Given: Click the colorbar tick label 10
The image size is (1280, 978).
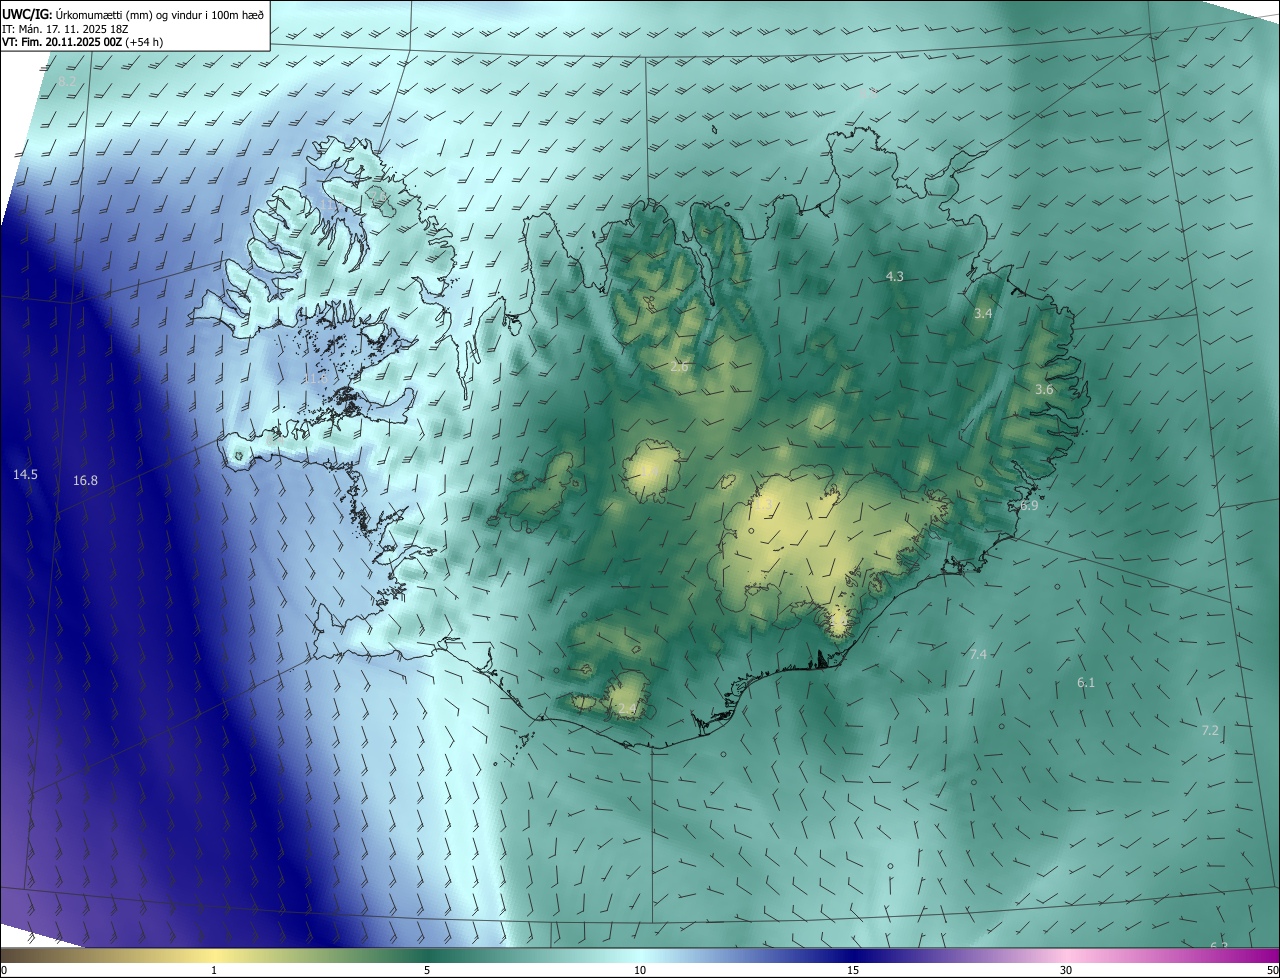Looking at the screenshot, I should tap(640, 970).
